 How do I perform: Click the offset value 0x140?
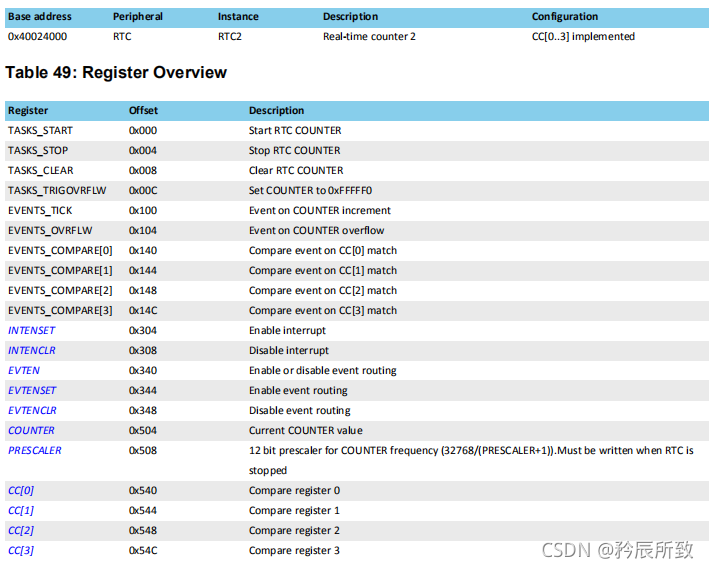pyautogui.click(x=143, y=251)
